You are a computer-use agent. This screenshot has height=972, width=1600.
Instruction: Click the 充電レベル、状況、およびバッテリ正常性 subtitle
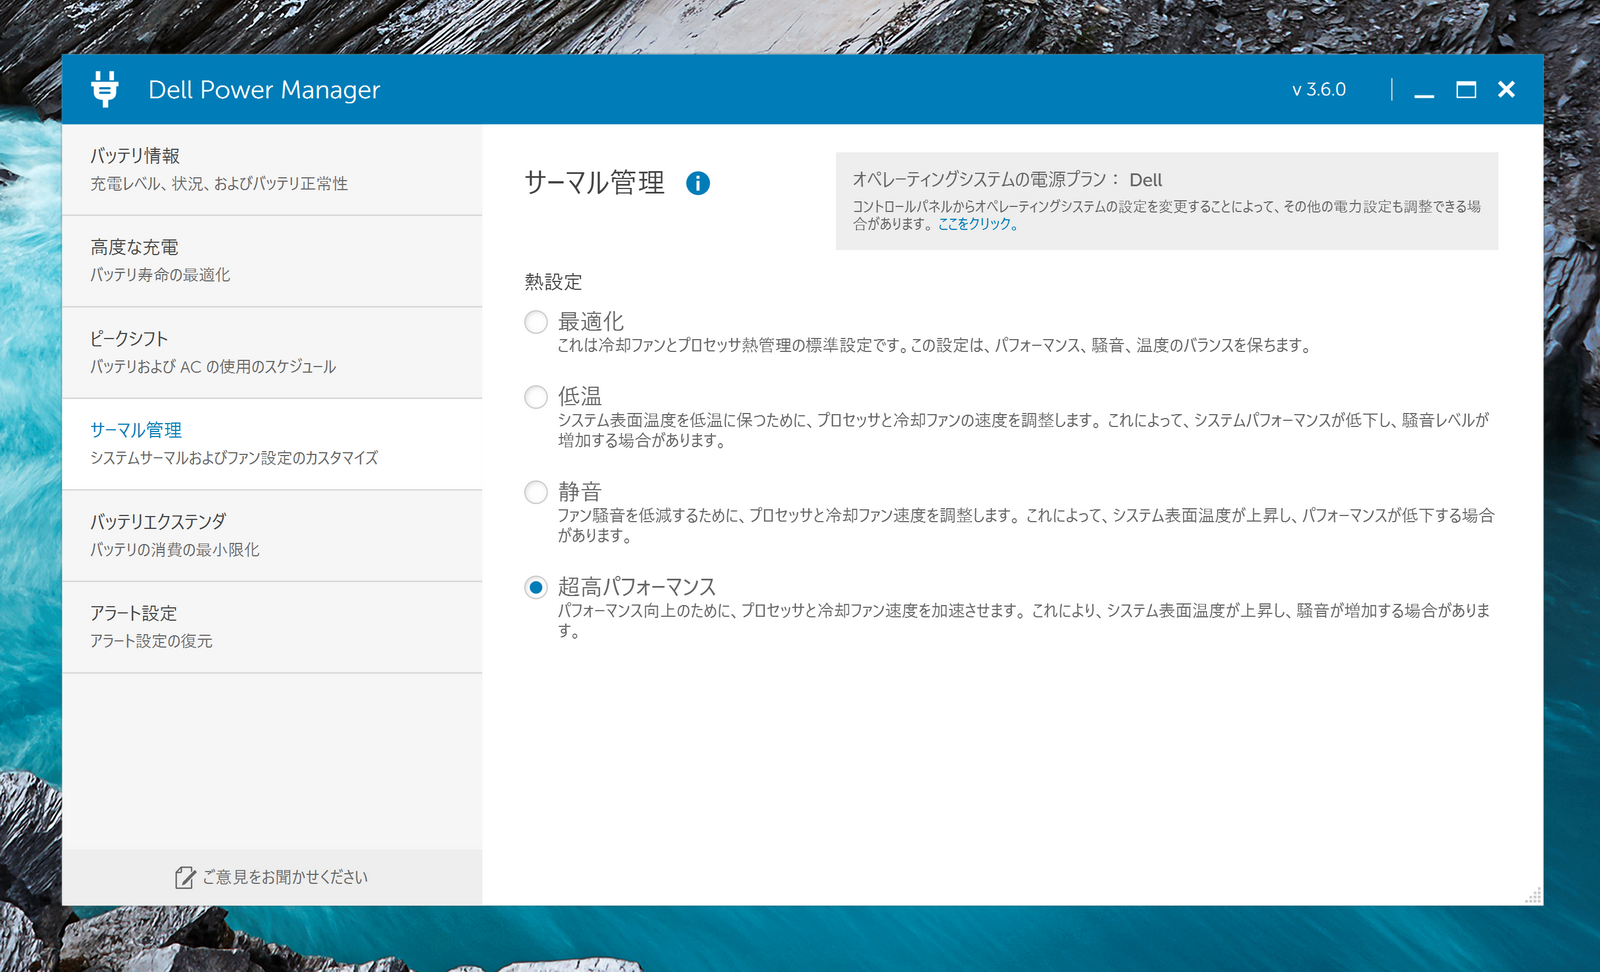pyautogui.click(x=219, y=184)
